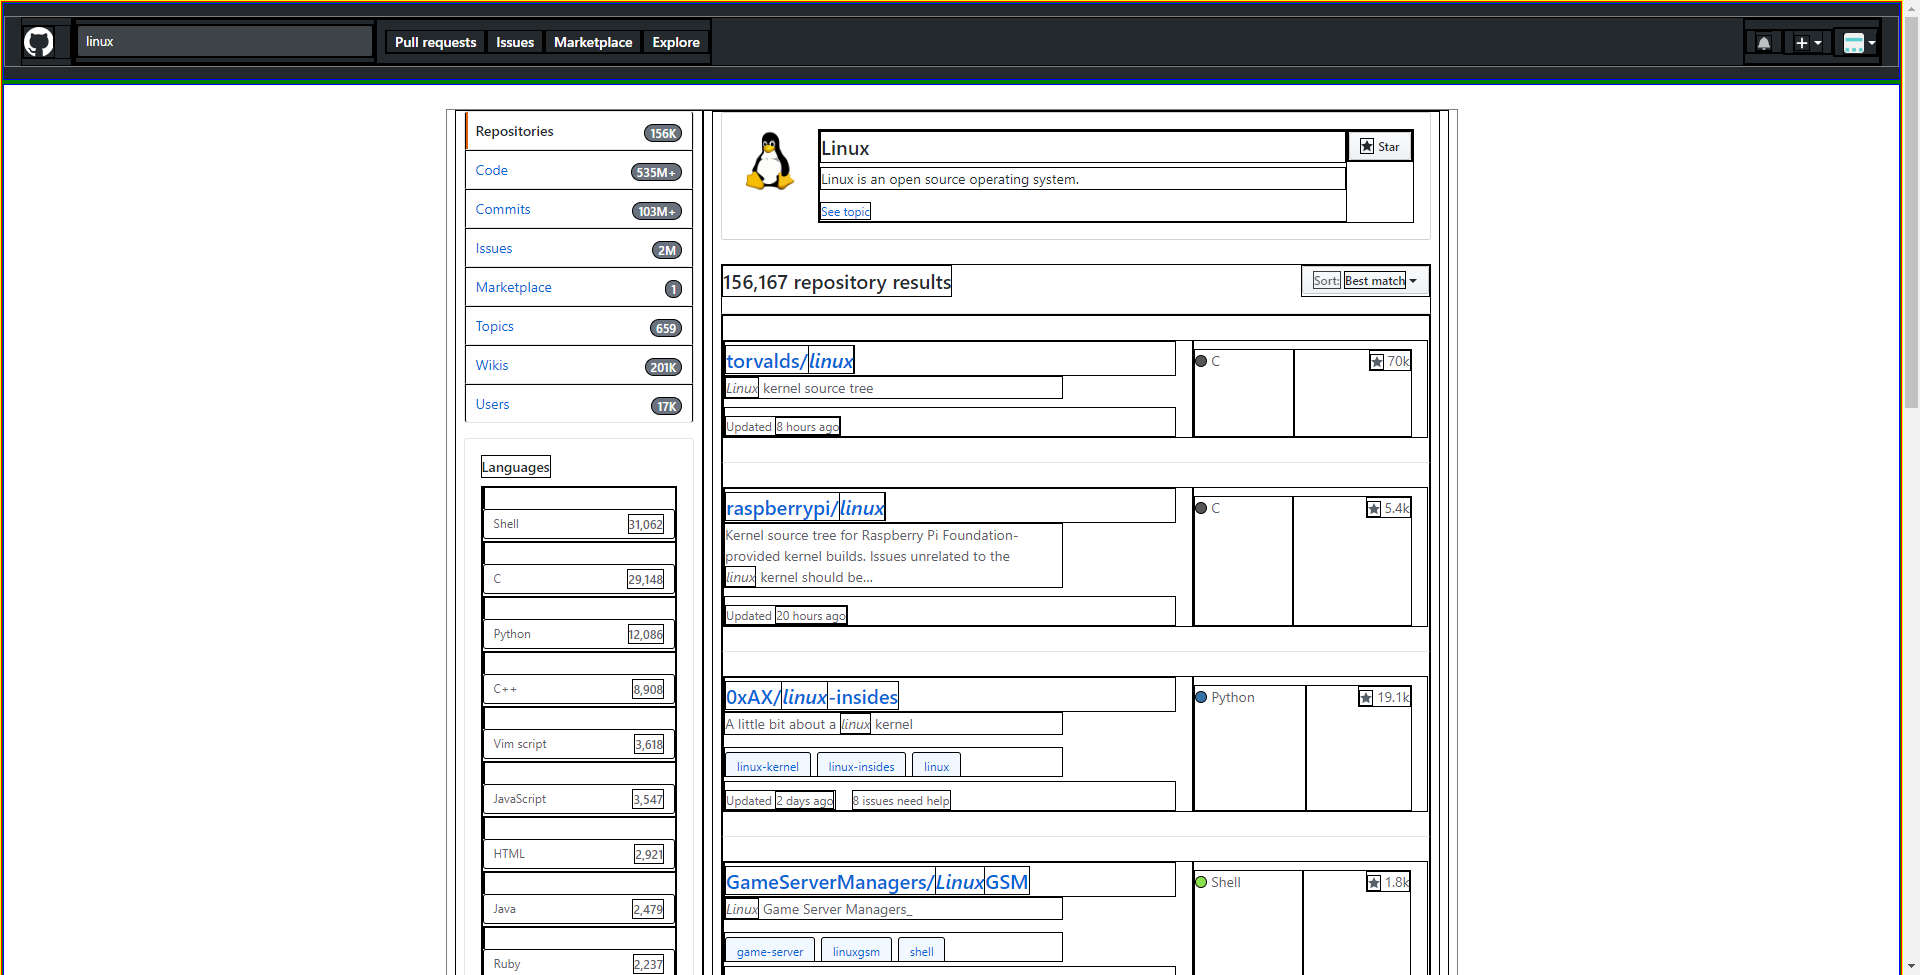1920x975 pixels.
Task: Click star count 19.1k for linux-insides
Action: (1384, 697)
